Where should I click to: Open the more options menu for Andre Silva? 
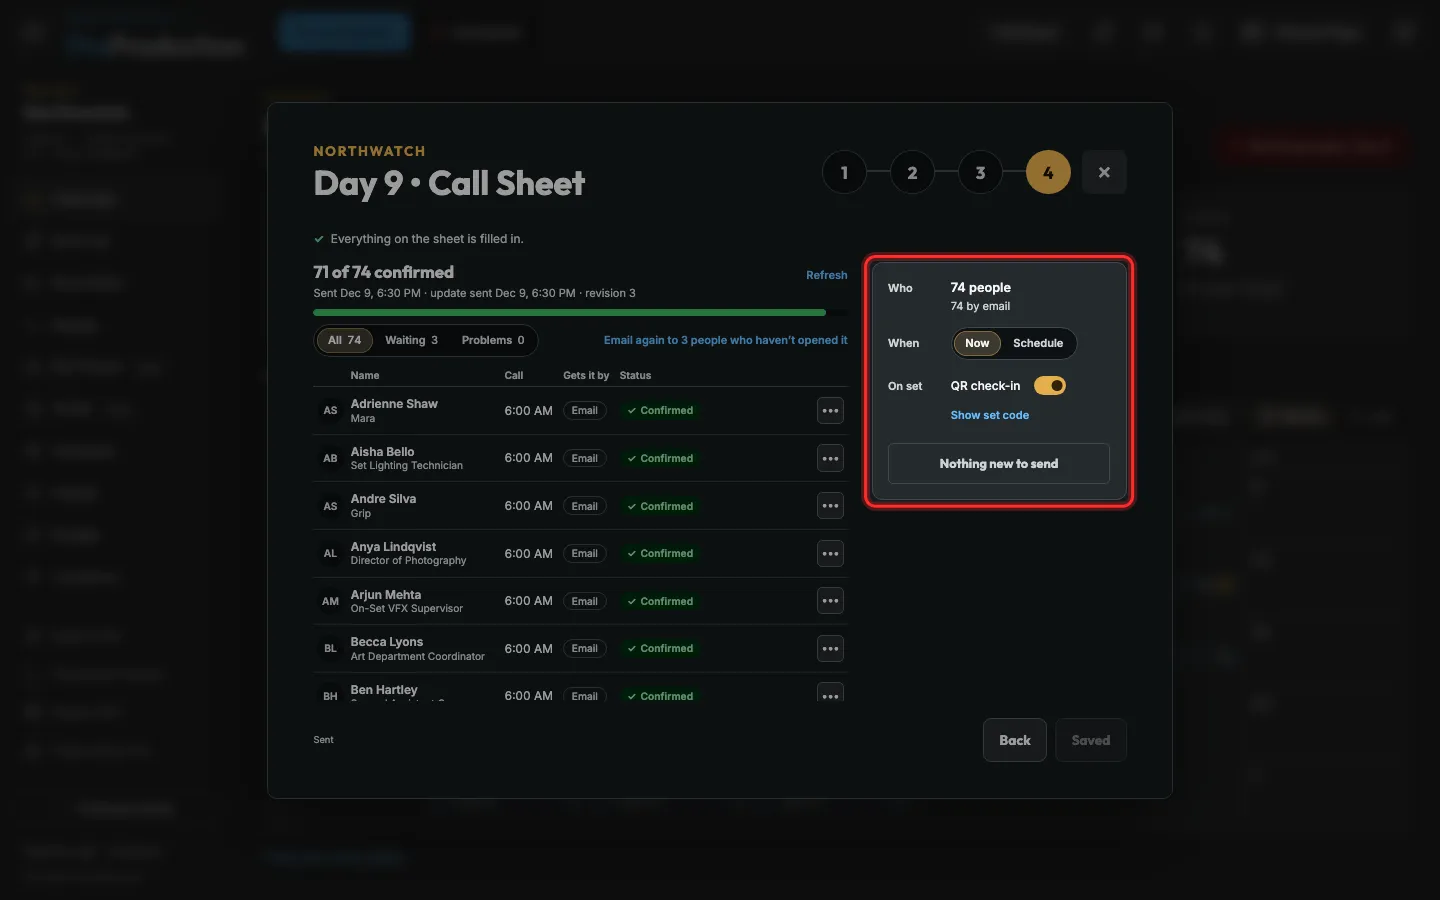click(x=830, y=506)
